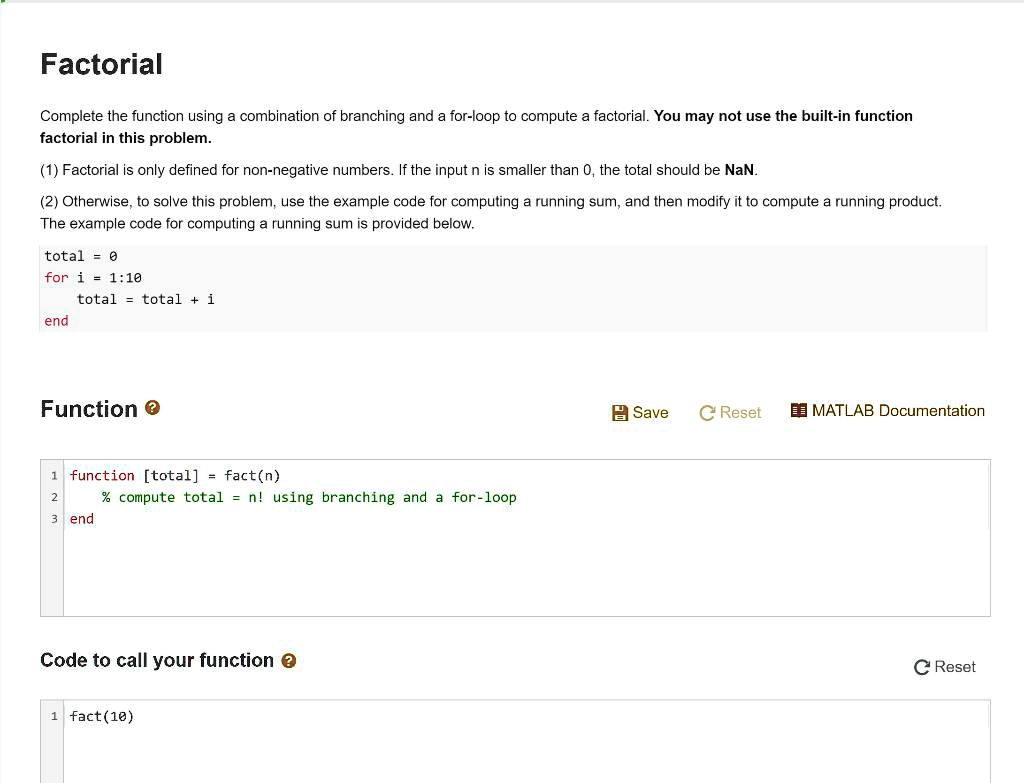Click the fact(10) call code line
The width and height of the screenshot is (1024, 783).
point(102,716)
